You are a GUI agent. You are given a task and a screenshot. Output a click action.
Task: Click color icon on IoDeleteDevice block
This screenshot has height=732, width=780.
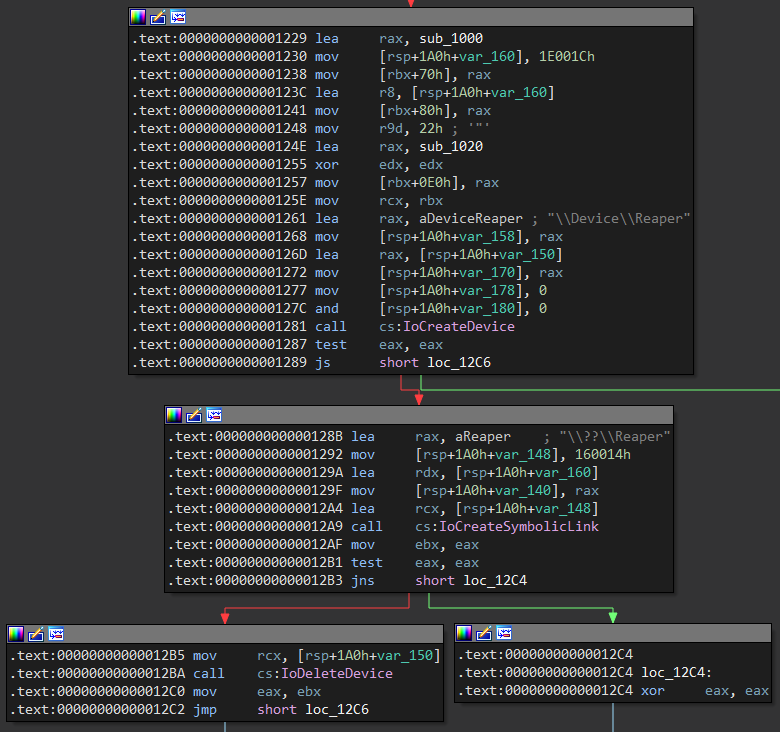[x=16, y=634]
